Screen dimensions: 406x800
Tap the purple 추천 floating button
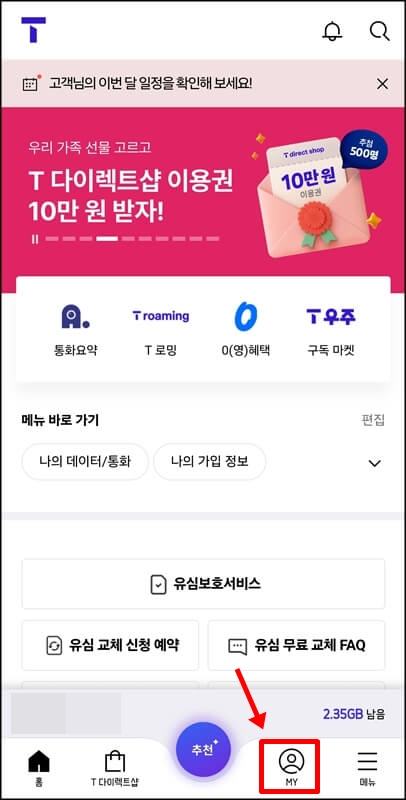pos(203,751)
